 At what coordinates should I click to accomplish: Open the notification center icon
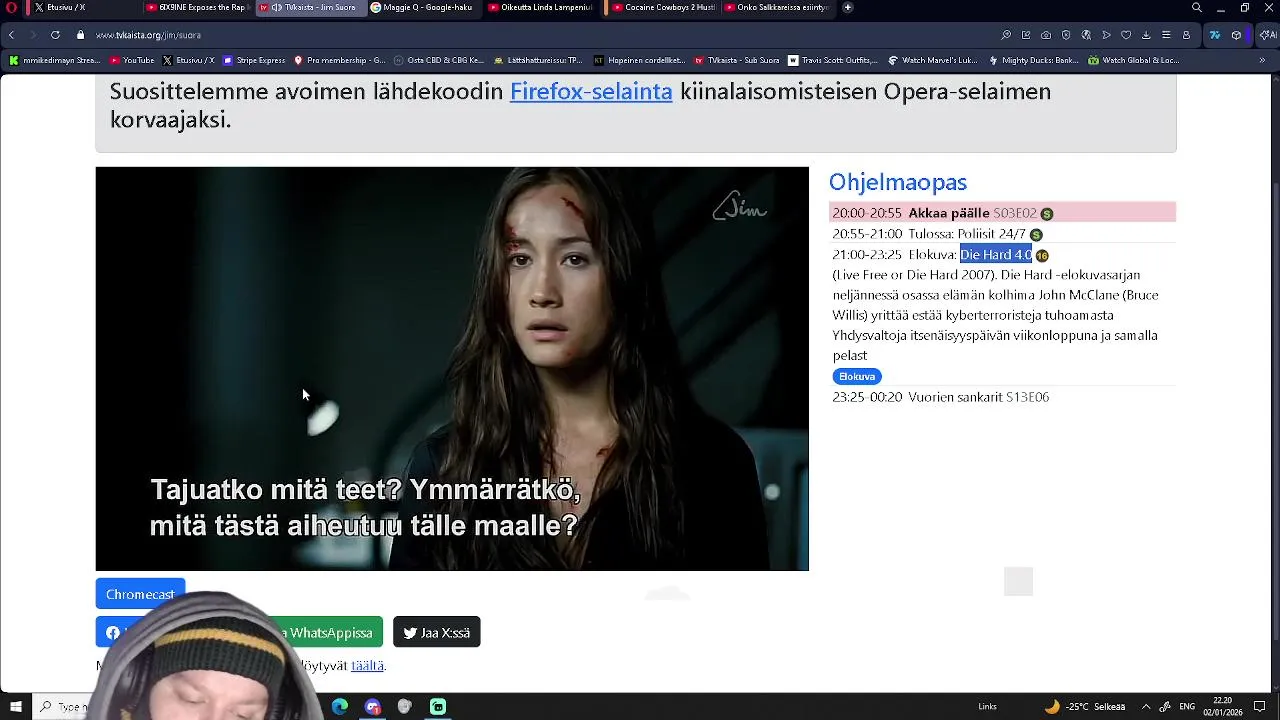tap(1260, 707)
